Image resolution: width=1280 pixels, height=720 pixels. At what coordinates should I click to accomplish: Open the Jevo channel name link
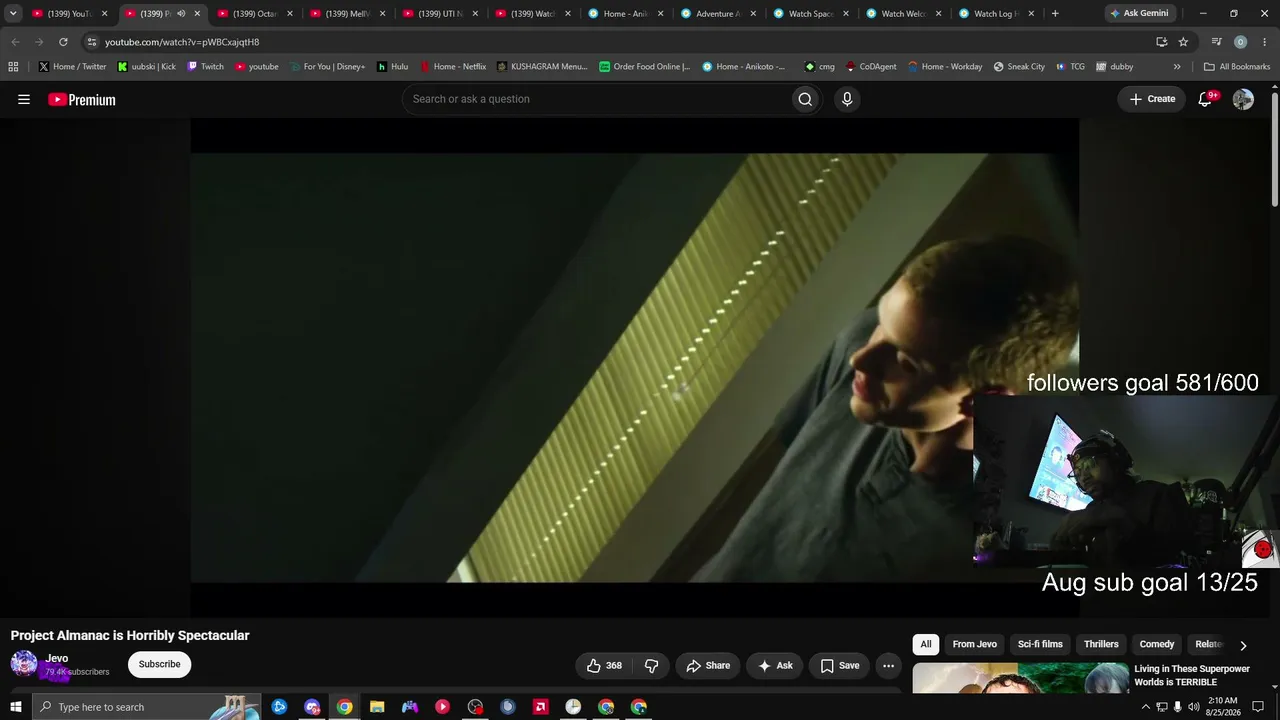57,658
